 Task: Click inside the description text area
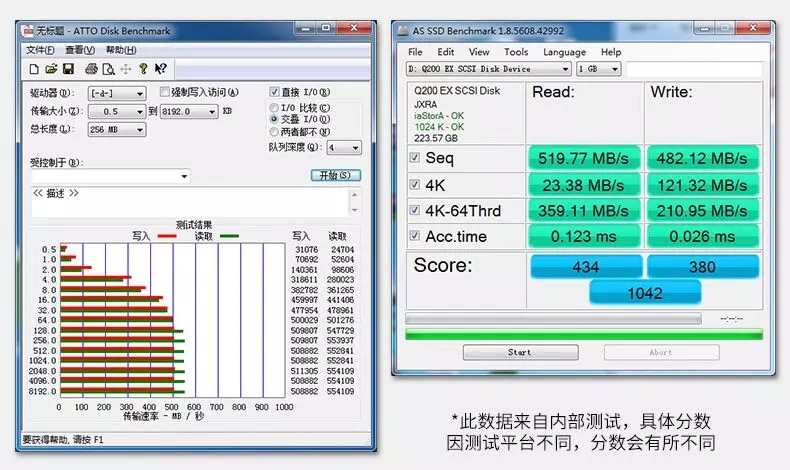click(190, 202)
